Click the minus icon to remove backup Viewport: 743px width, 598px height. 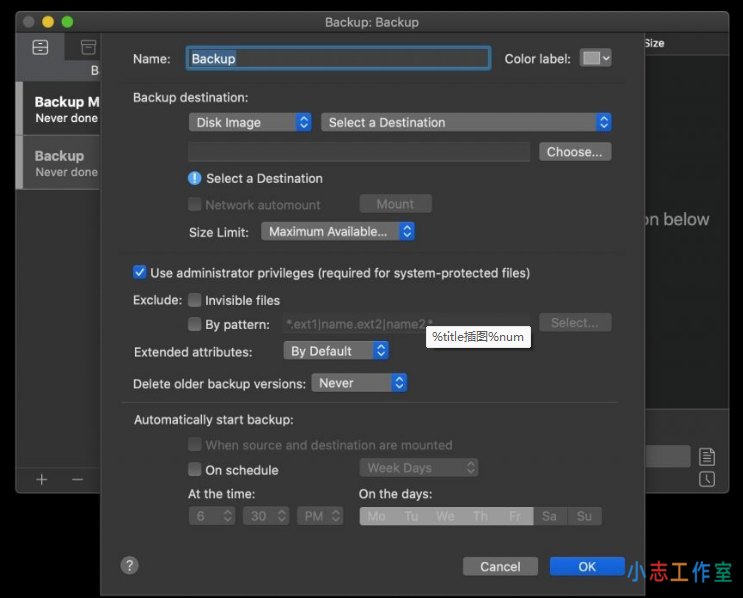[77, 480]
